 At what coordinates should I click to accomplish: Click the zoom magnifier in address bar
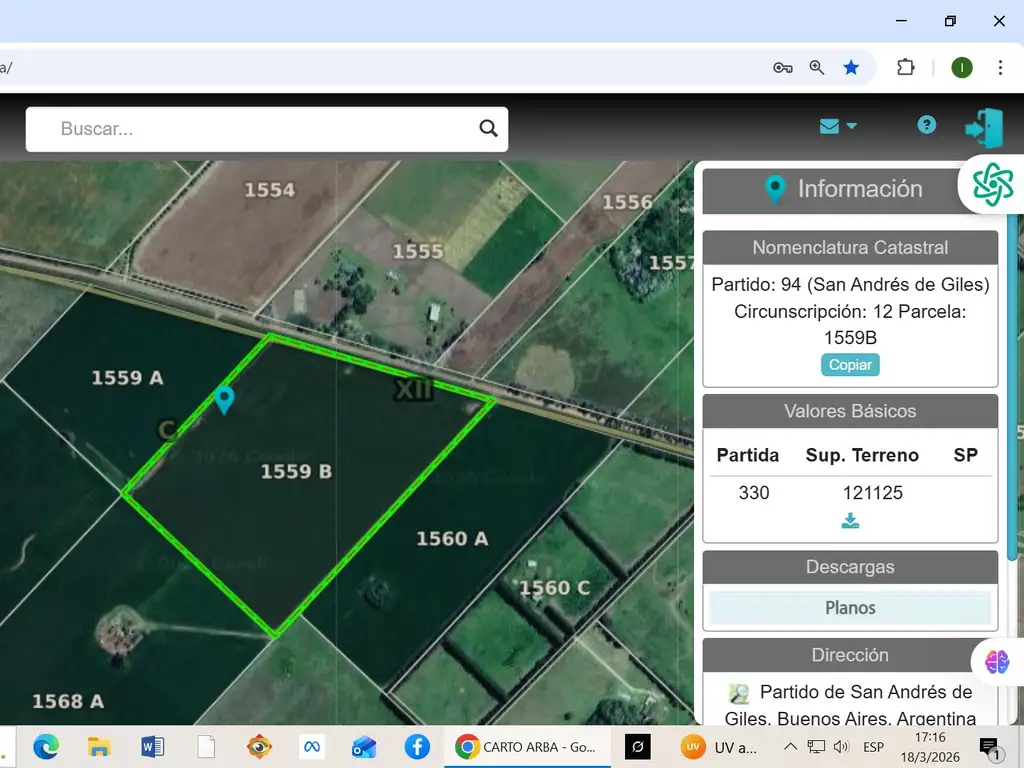pos(817,67)
